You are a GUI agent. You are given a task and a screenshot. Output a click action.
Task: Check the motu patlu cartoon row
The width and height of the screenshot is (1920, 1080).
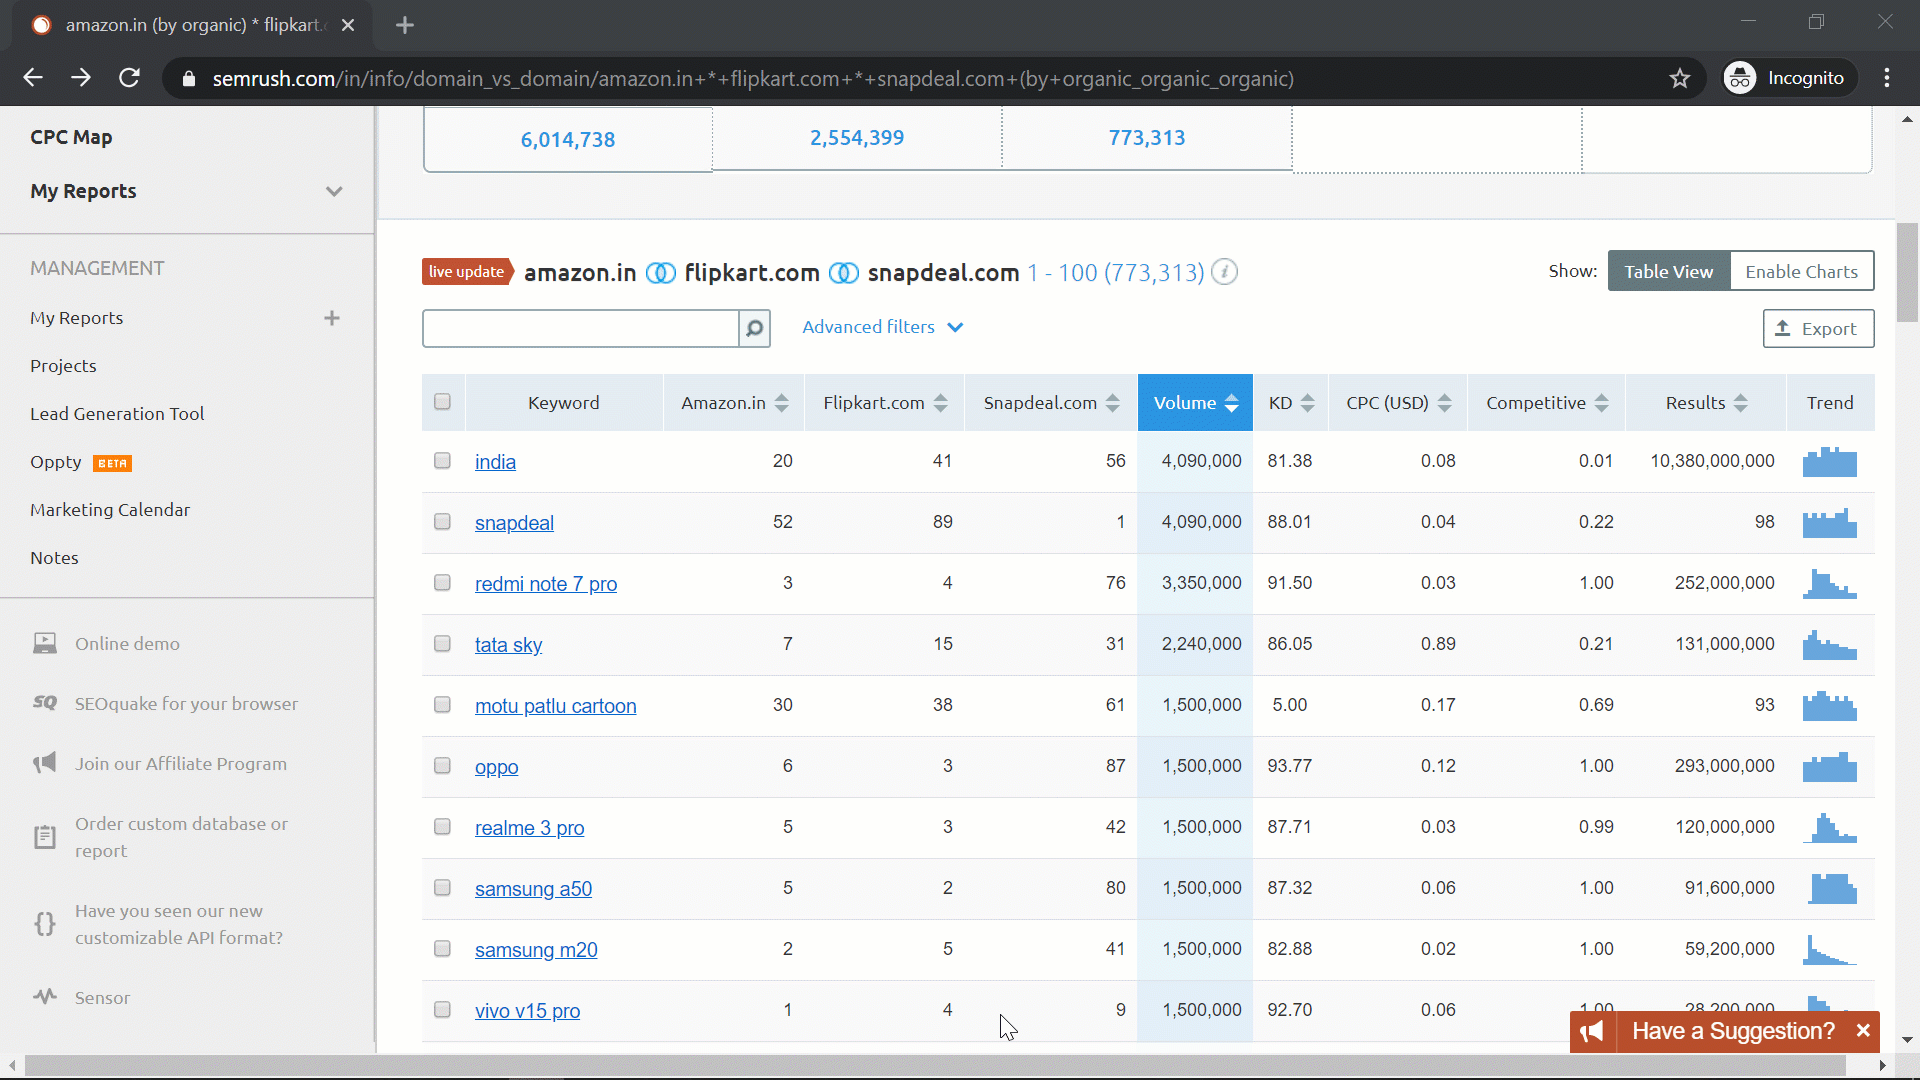point(443,705)
